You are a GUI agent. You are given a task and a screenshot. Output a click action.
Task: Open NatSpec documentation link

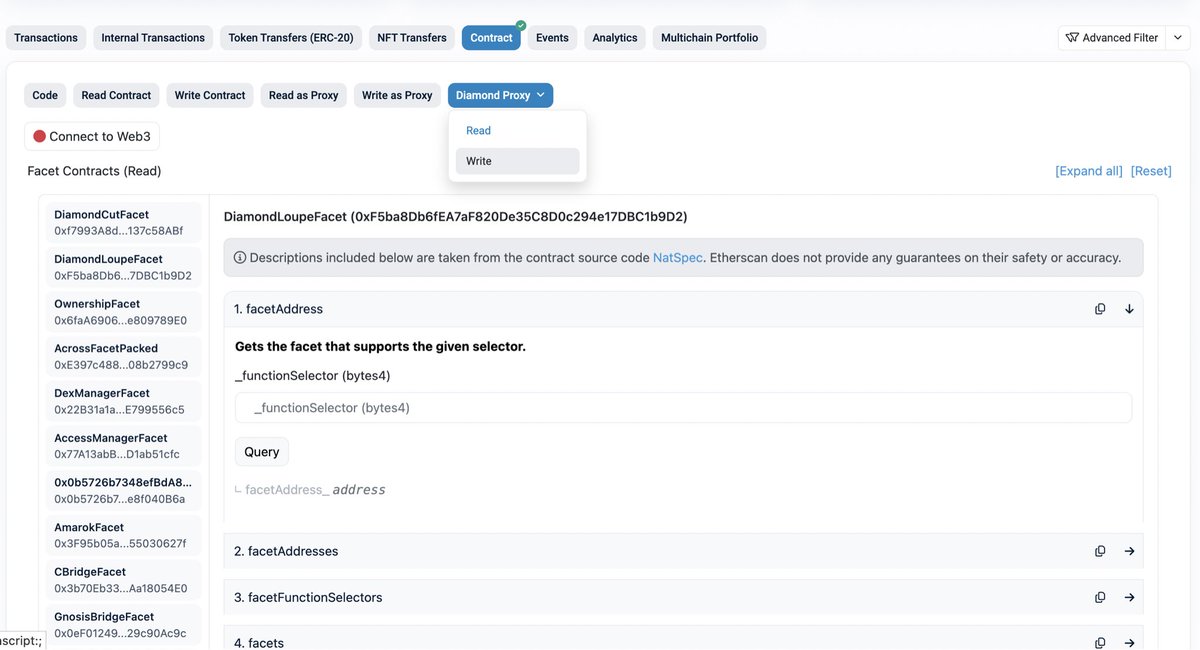click(678, 257)
